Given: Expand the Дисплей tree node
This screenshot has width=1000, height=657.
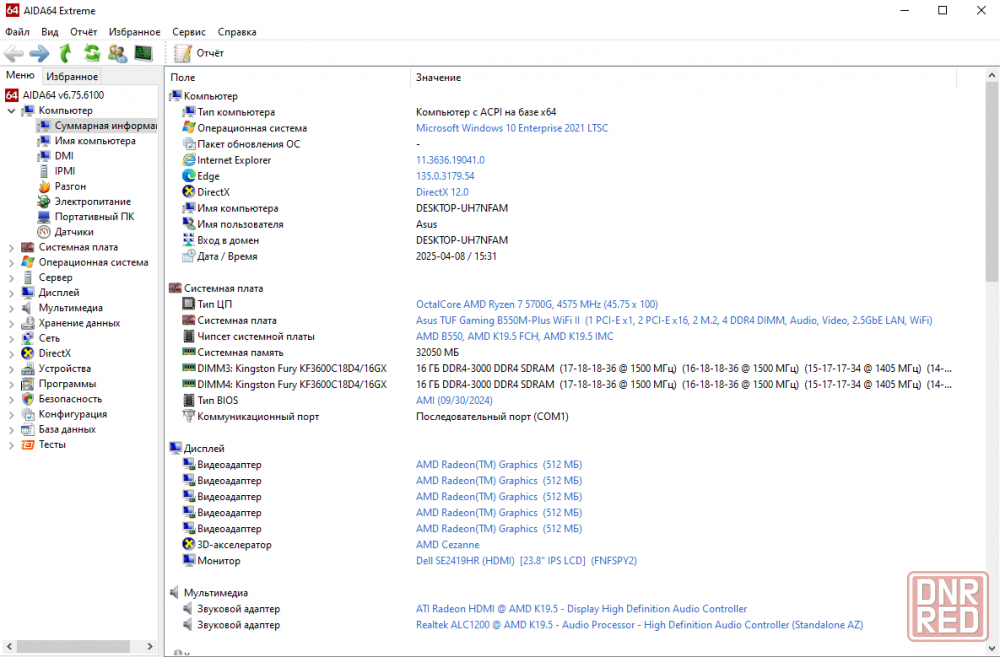Looking at the screenshot, I should 11,293.
